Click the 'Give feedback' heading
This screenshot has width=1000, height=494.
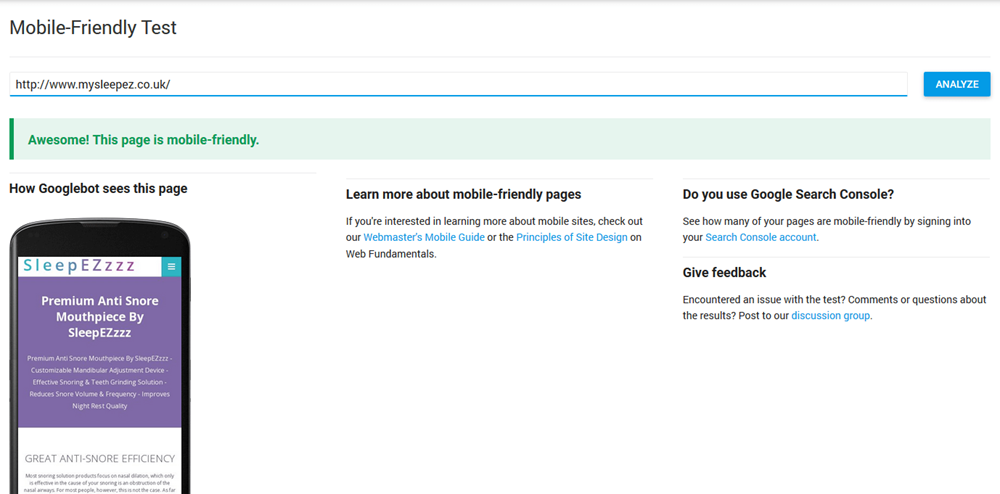[724, 273]
